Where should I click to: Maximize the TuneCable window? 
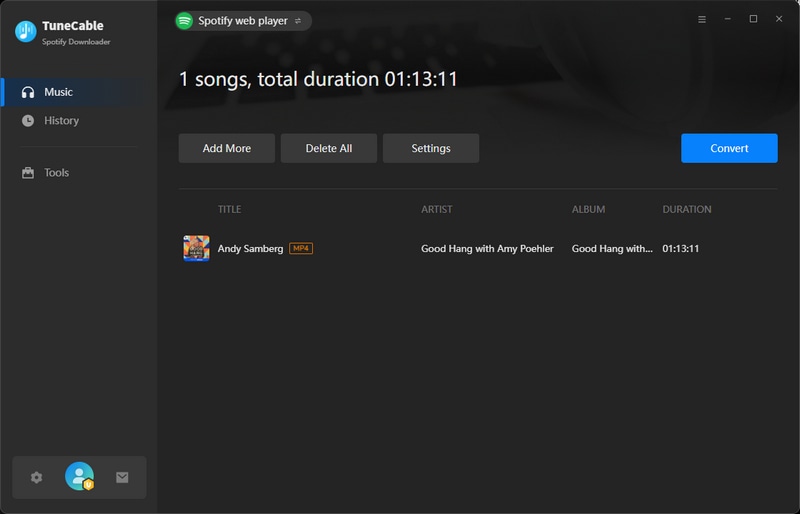753,19
